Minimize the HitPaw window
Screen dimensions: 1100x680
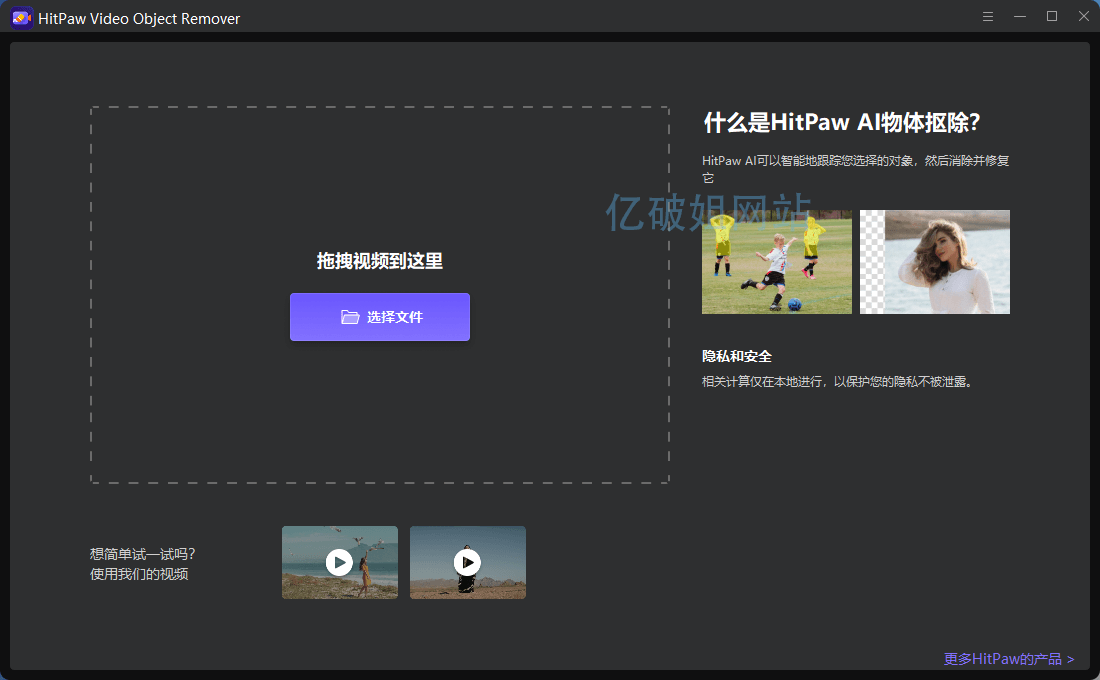[x=1020, y=17]
